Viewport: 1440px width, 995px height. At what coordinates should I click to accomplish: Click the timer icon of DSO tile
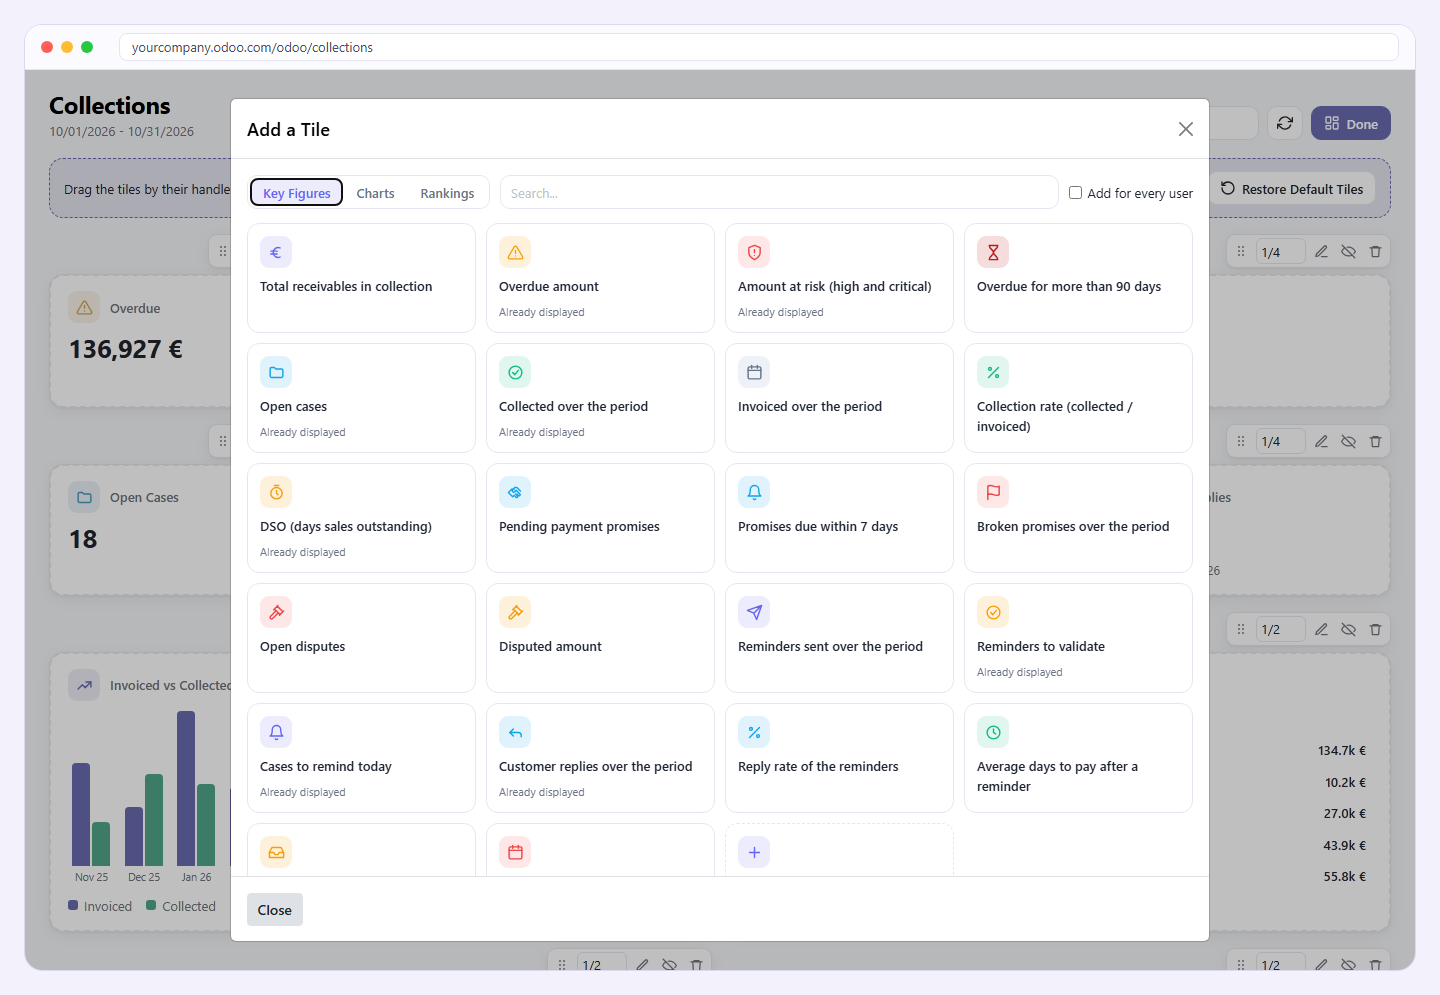[x=276, y=492]
